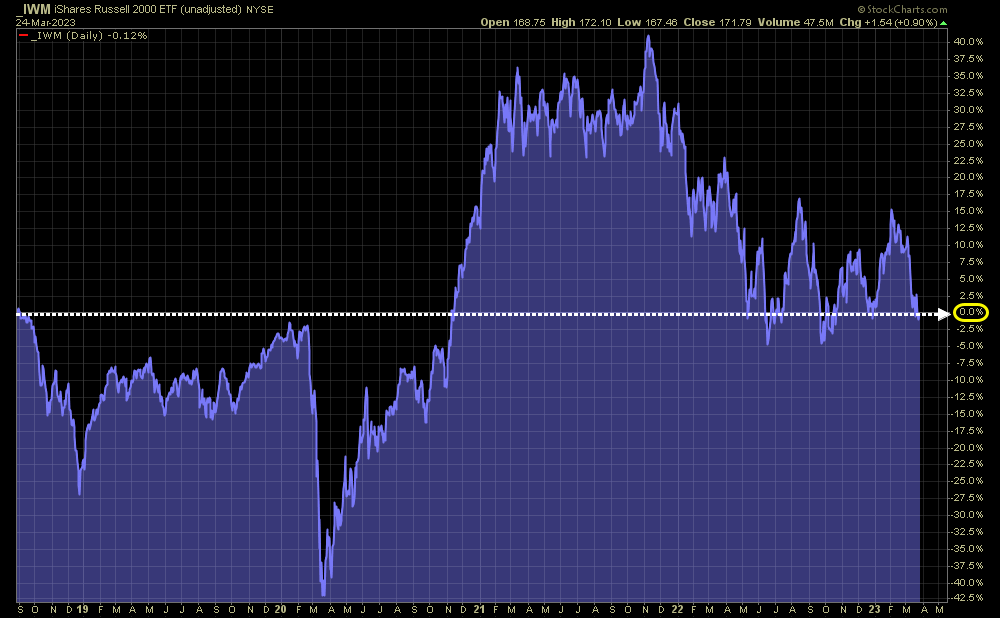The height and width of the screenshot is (618, 1000).
Task: Click the 30.0% y-axis label
Action: 968,109
